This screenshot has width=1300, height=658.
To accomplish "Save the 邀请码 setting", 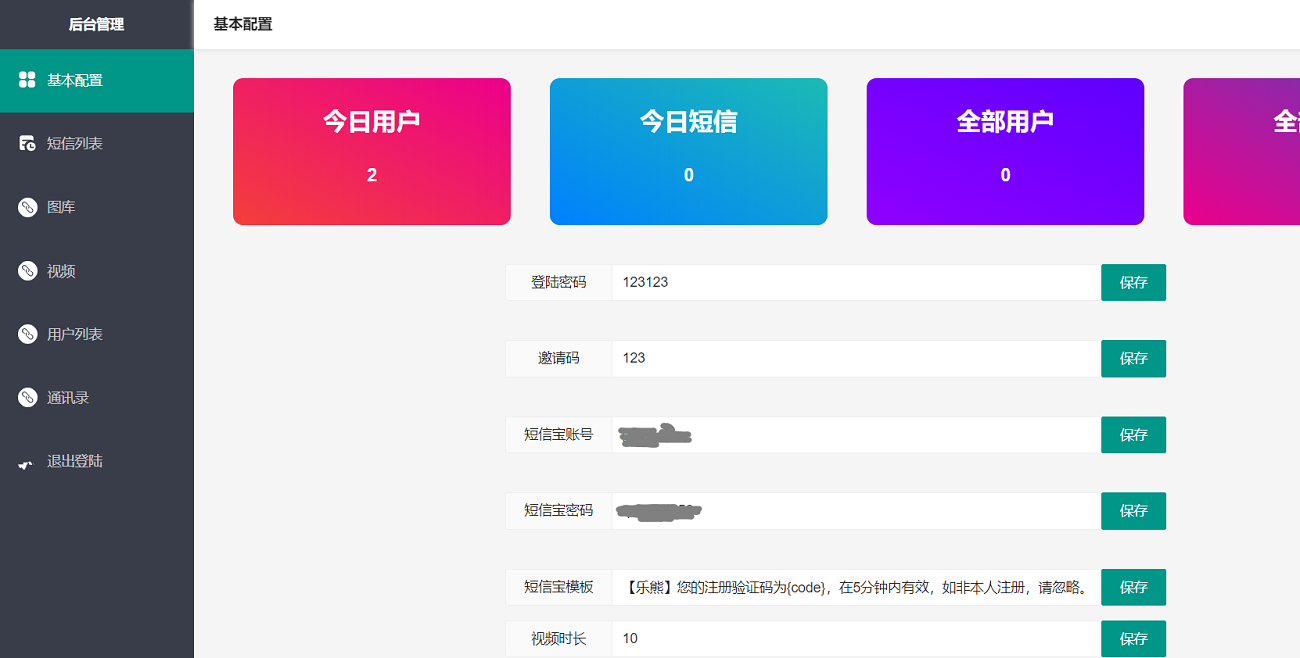I will 1133,359.
